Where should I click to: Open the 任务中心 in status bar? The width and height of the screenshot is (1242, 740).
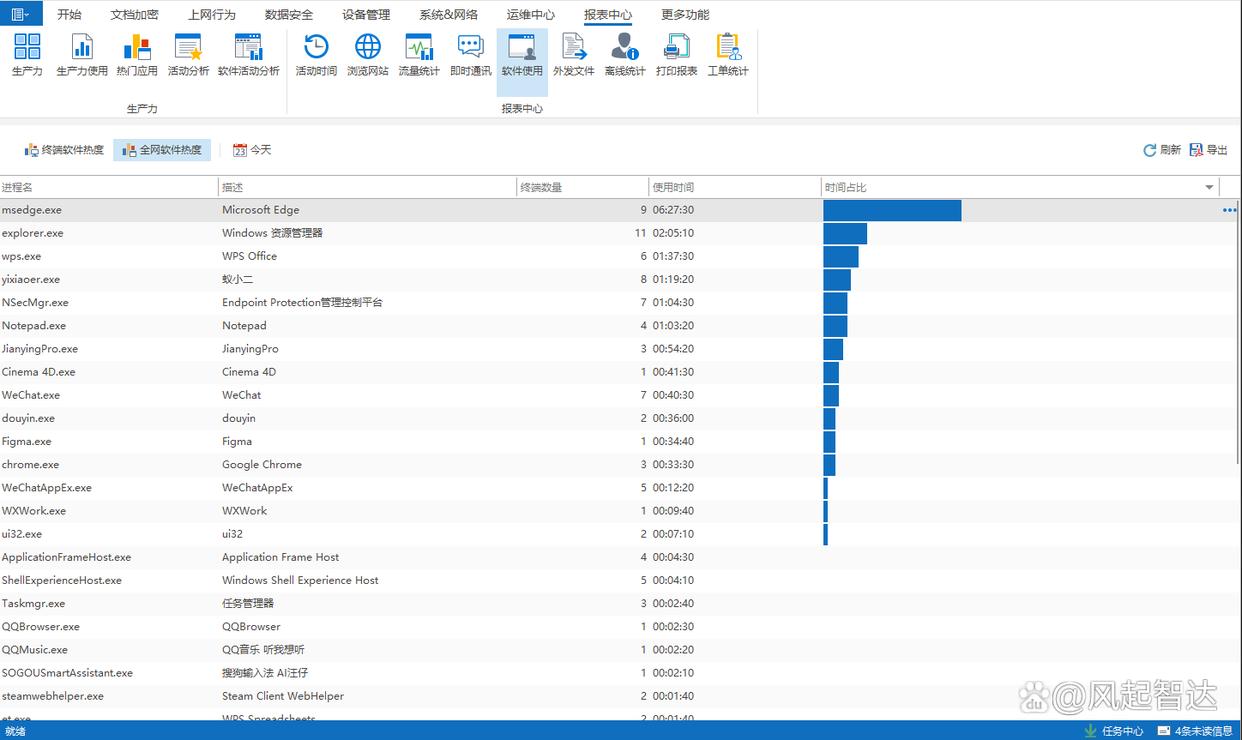pos(1113,731)
